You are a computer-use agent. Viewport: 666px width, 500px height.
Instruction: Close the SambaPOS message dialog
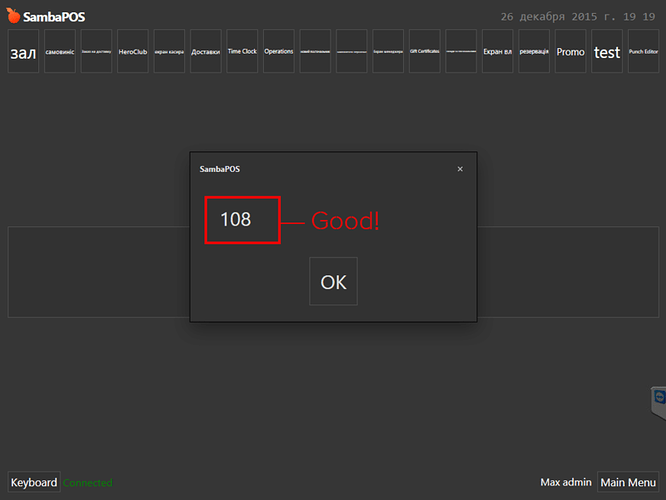click(x=460, y=169)
